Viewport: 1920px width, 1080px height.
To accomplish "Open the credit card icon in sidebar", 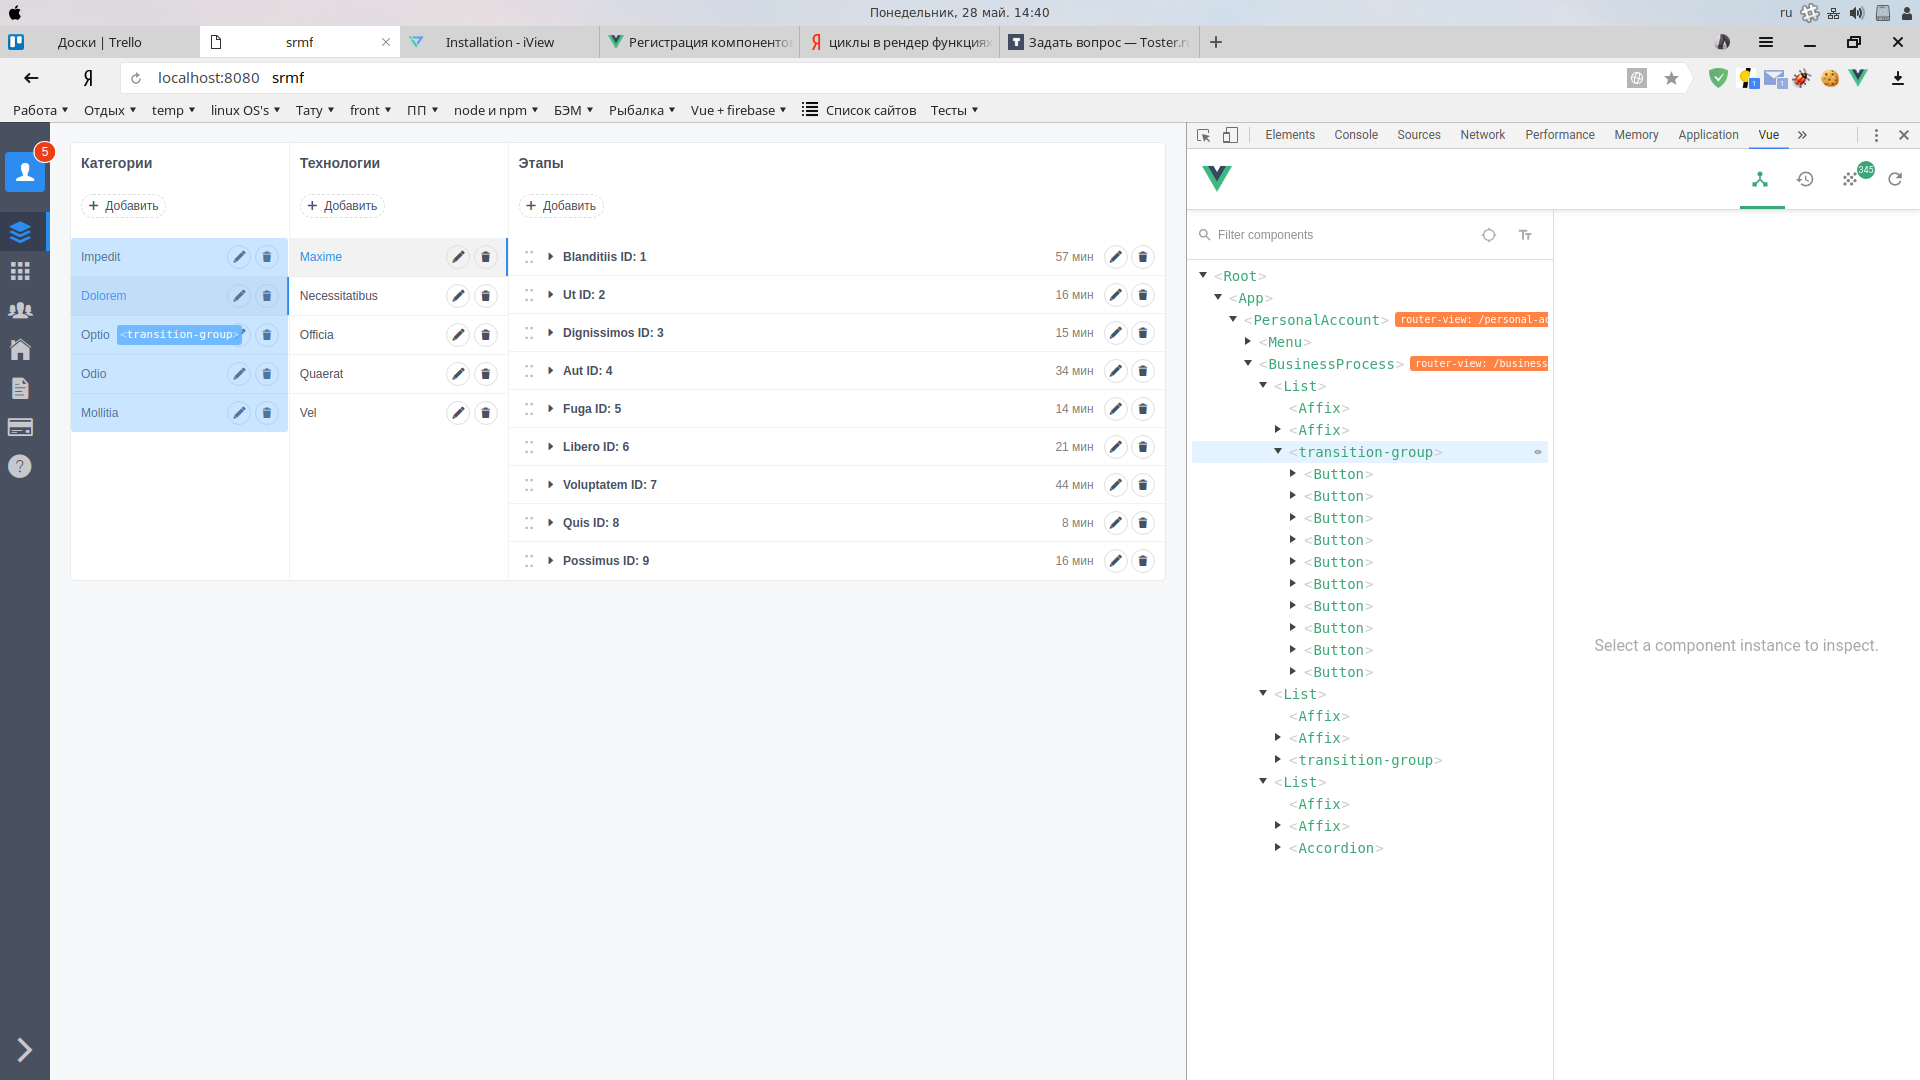I will 20,427.
